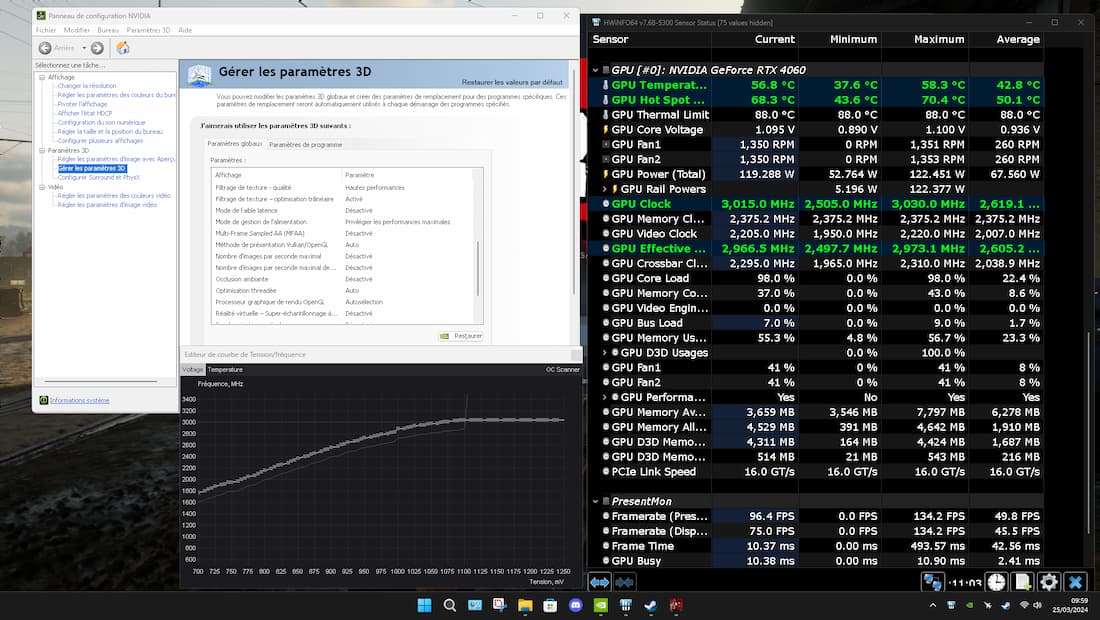Open File Explorer from taskbar
Screen dimensions: 1100x620
pos(525,605)
